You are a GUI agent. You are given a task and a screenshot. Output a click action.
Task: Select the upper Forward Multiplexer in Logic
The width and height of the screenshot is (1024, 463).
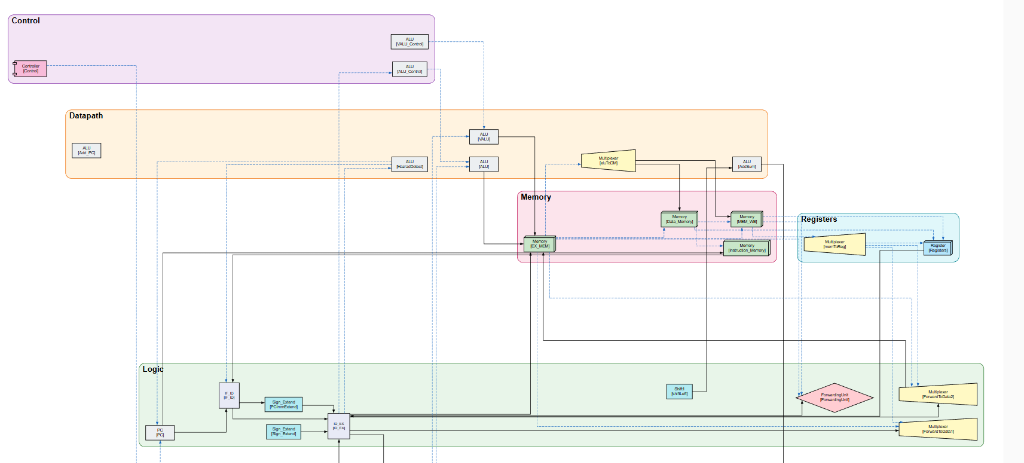tap(938, 394)
